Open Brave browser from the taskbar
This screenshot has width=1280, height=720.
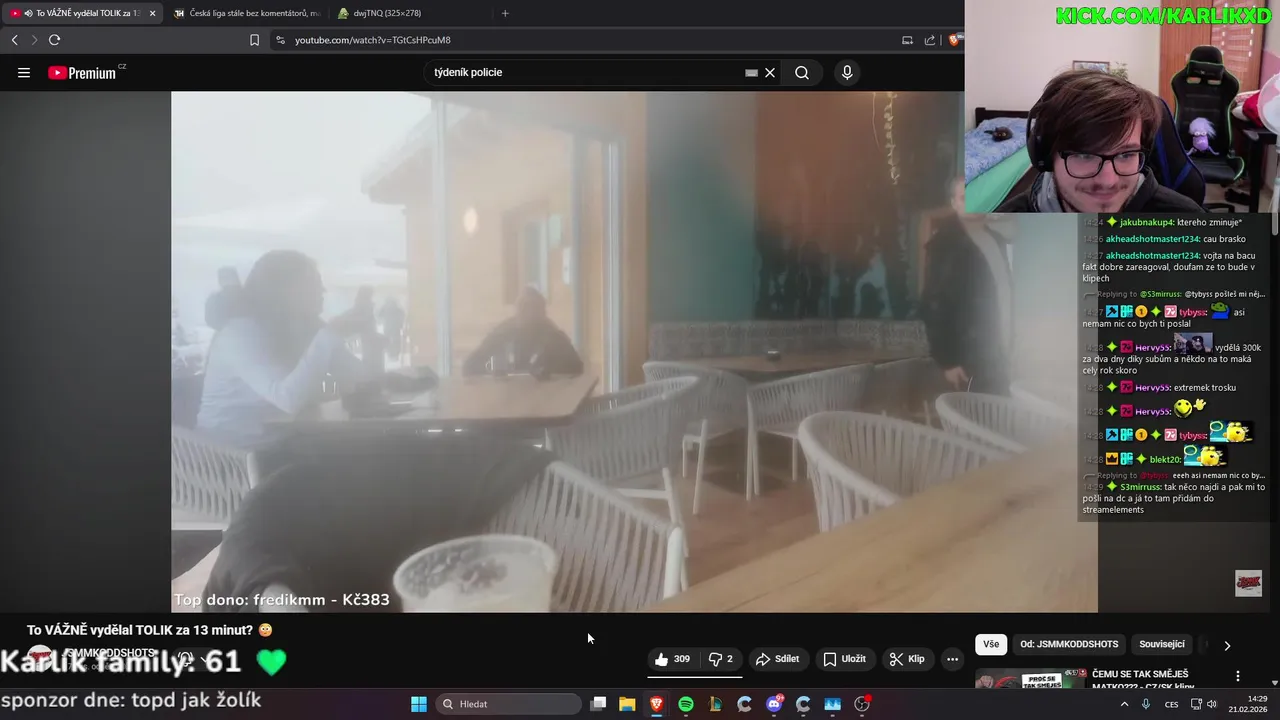[x=656, y=704]
